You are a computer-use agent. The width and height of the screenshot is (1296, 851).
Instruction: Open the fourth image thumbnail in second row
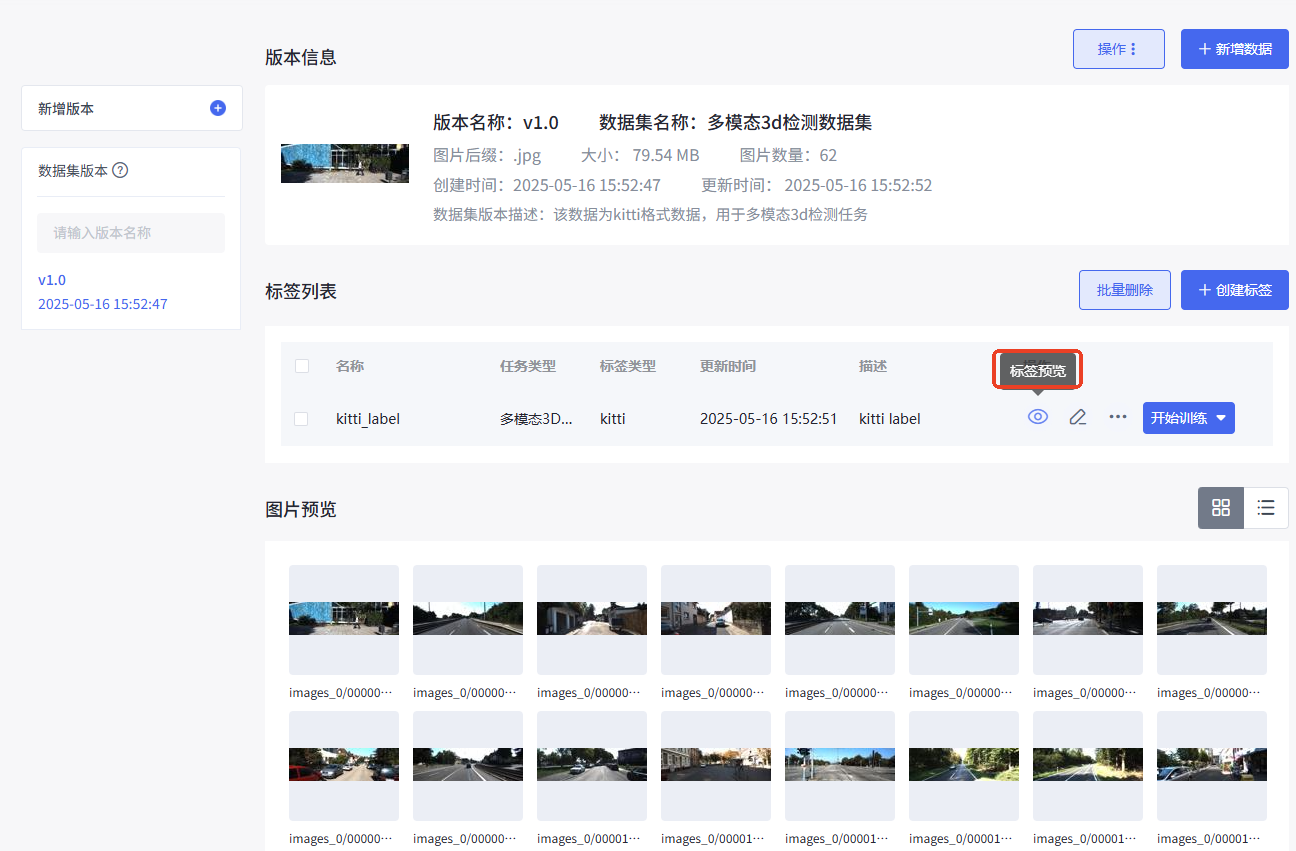(716, 766)
